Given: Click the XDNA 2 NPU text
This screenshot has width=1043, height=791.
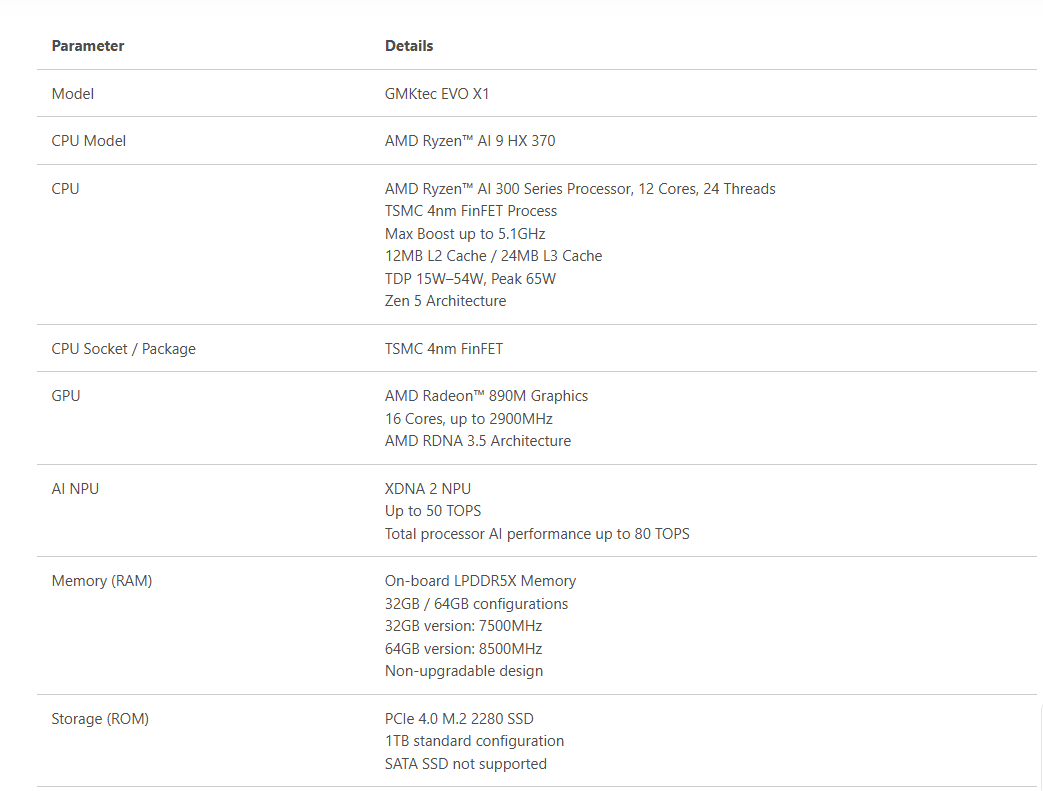Looking at the screenshot, I should click(428, 489).
